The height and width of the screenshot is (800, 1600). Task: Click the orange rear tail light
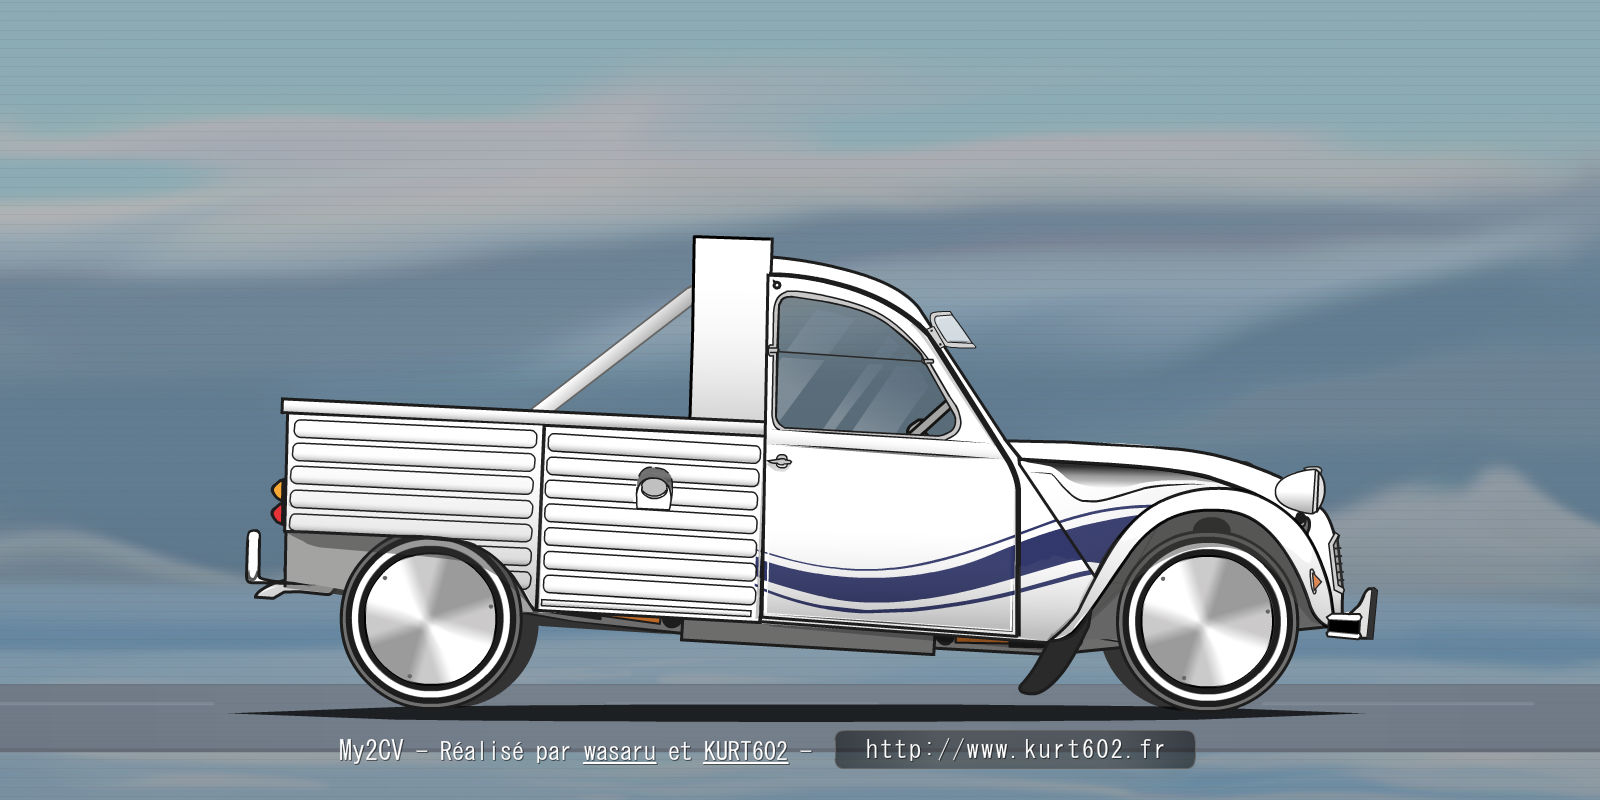[278, 490]
